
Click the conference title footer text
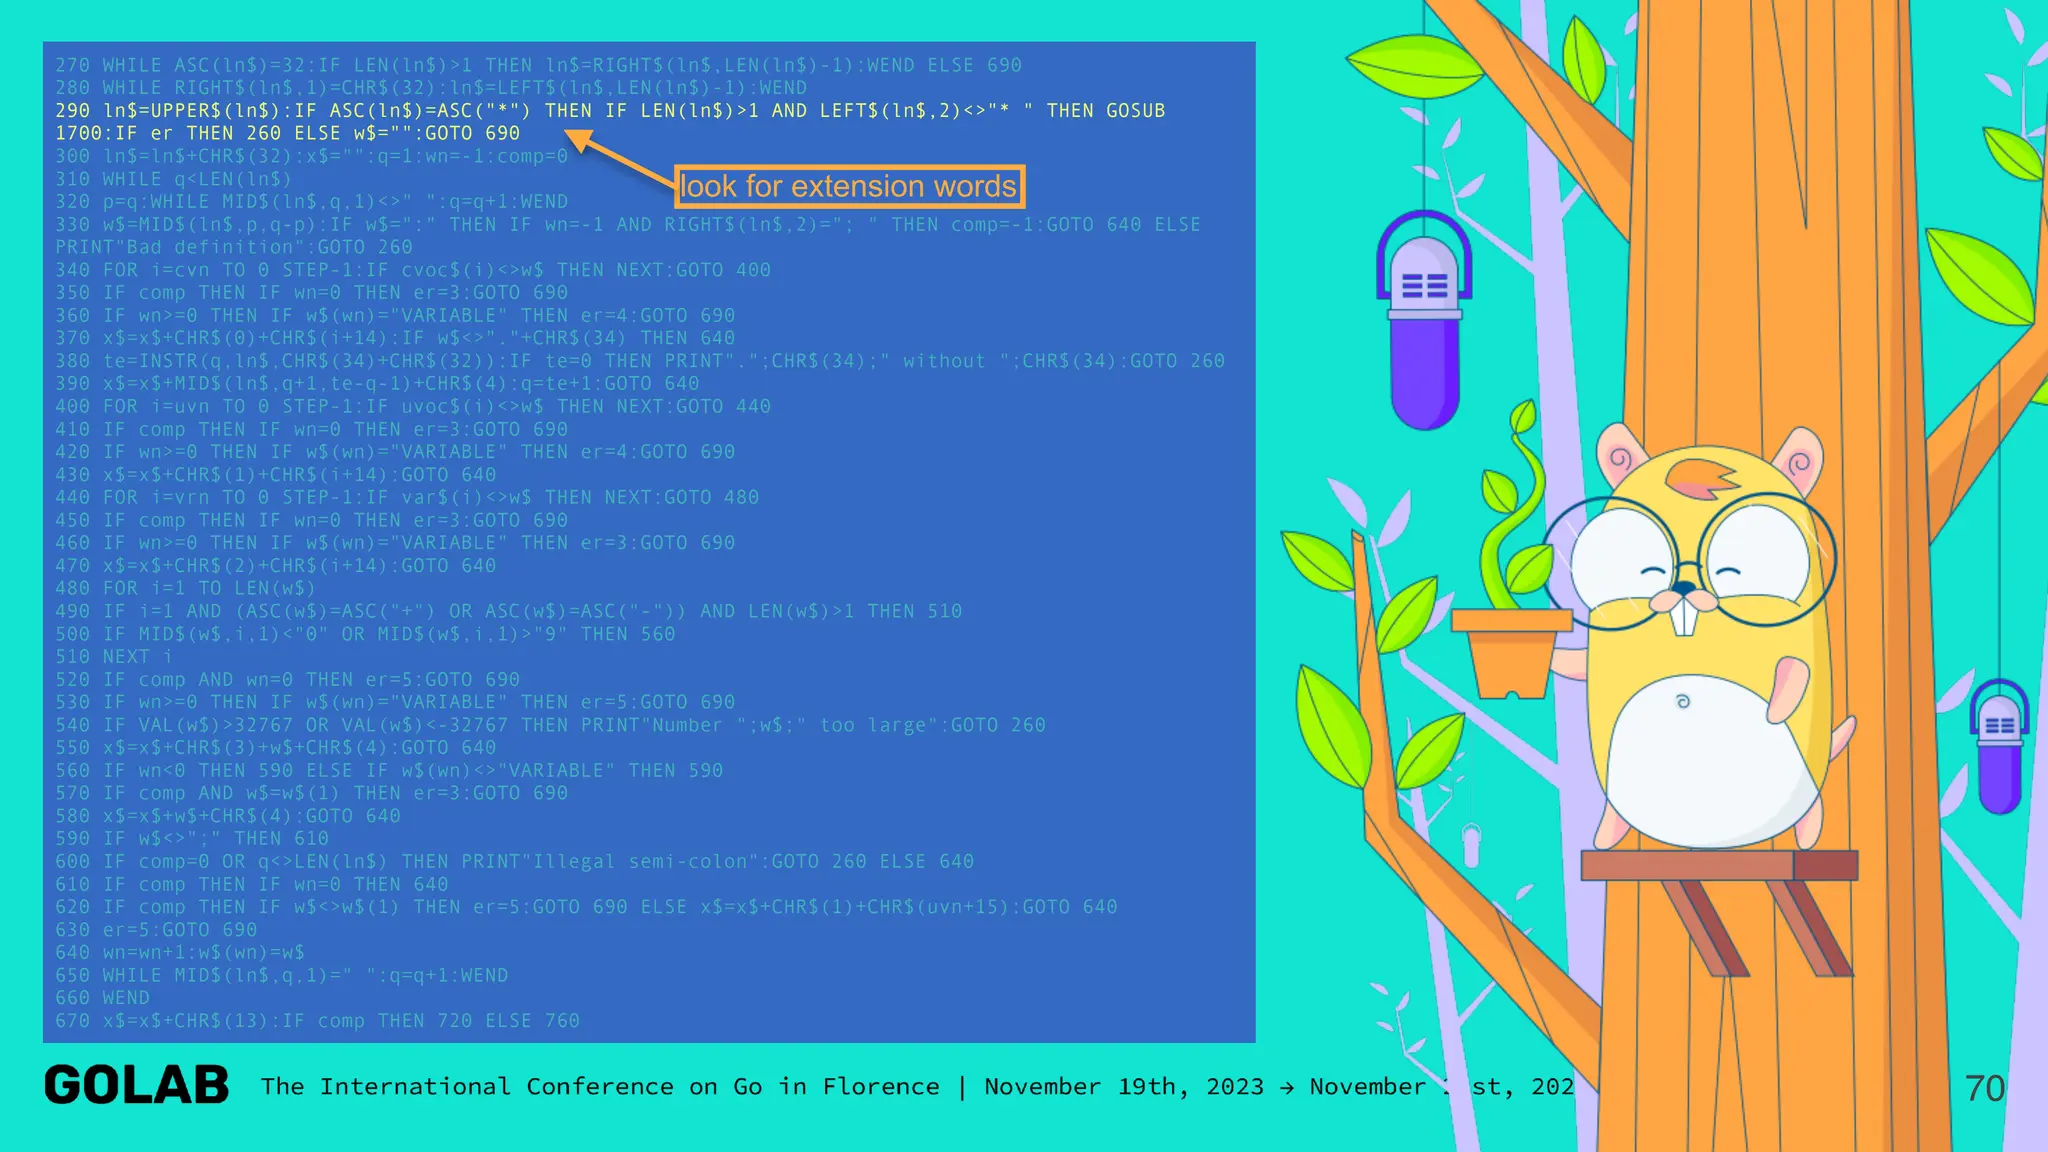(x=600, y=1087)
